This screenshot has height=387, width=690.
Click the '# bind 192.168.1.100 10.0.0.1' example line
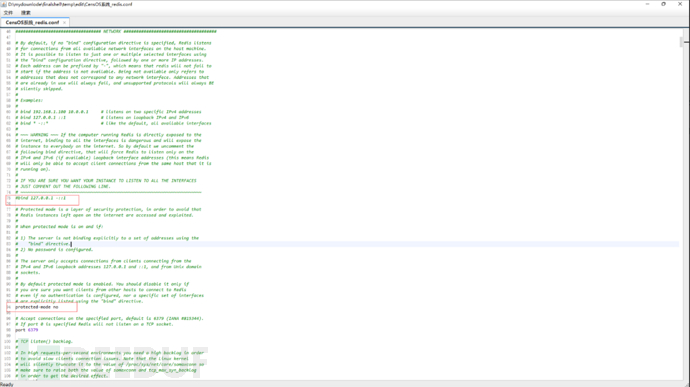[x=108, y=112]
